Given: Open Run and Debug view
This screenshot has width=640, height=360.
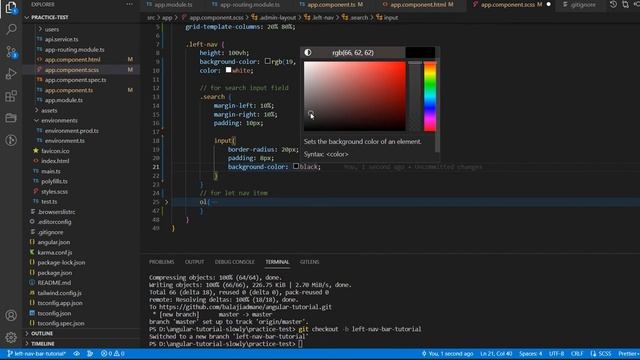Looking at the screenshot, I should [11, 74].
